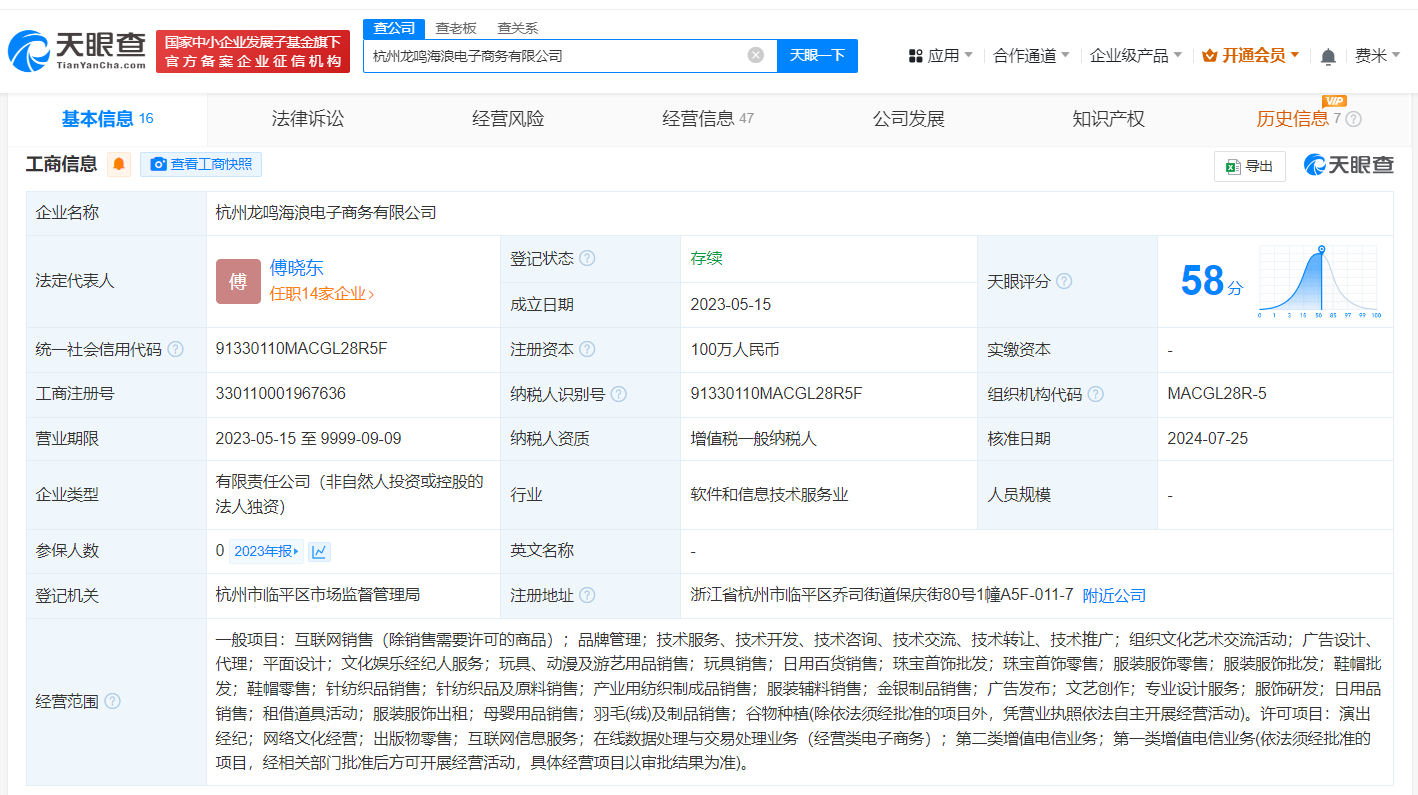This screenshot has height=795, width=1418.
Task: Click help icon next to 登记状态
Action: point(587,258)
